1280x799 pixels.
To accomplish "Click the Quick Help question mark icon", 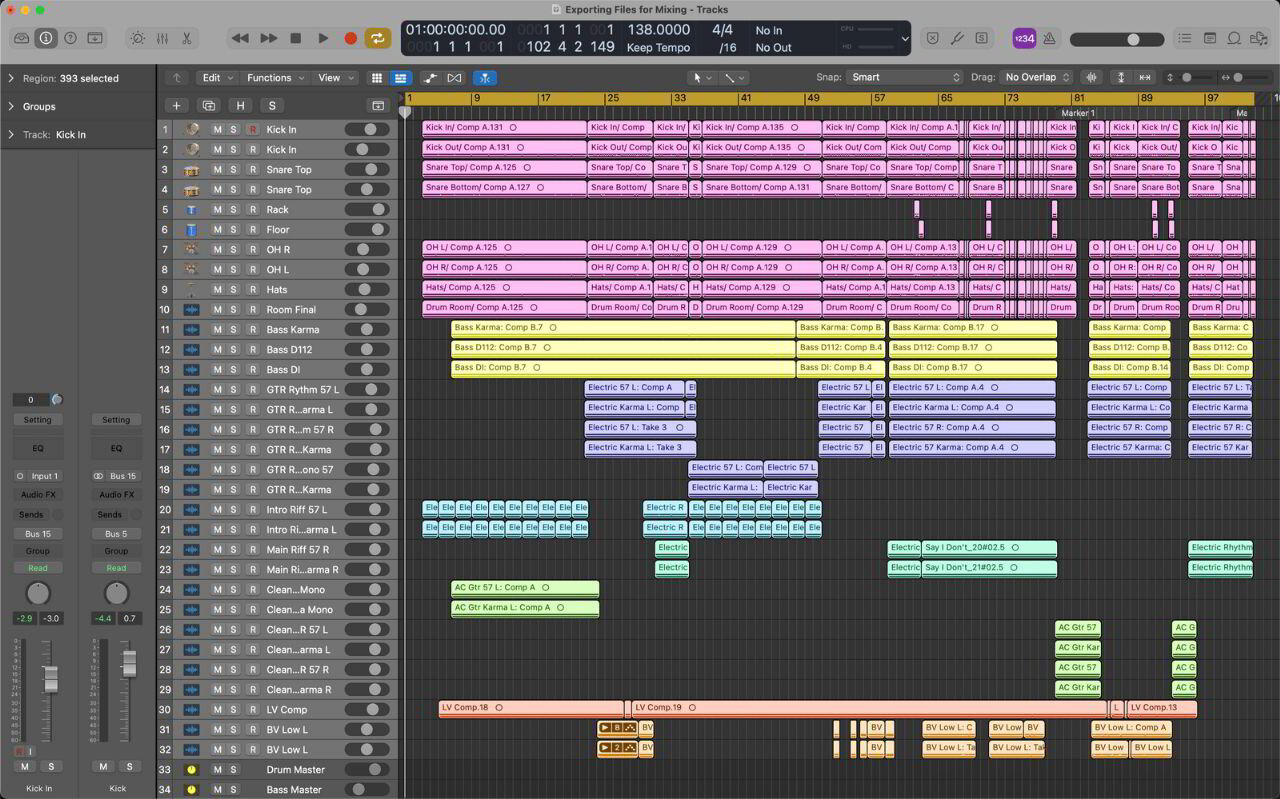I will click(70, 38).
